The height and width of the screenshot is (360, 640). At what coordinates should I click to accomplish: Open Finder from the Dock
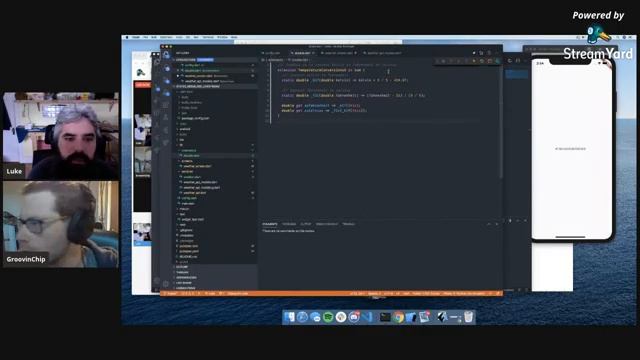(289, 317)
